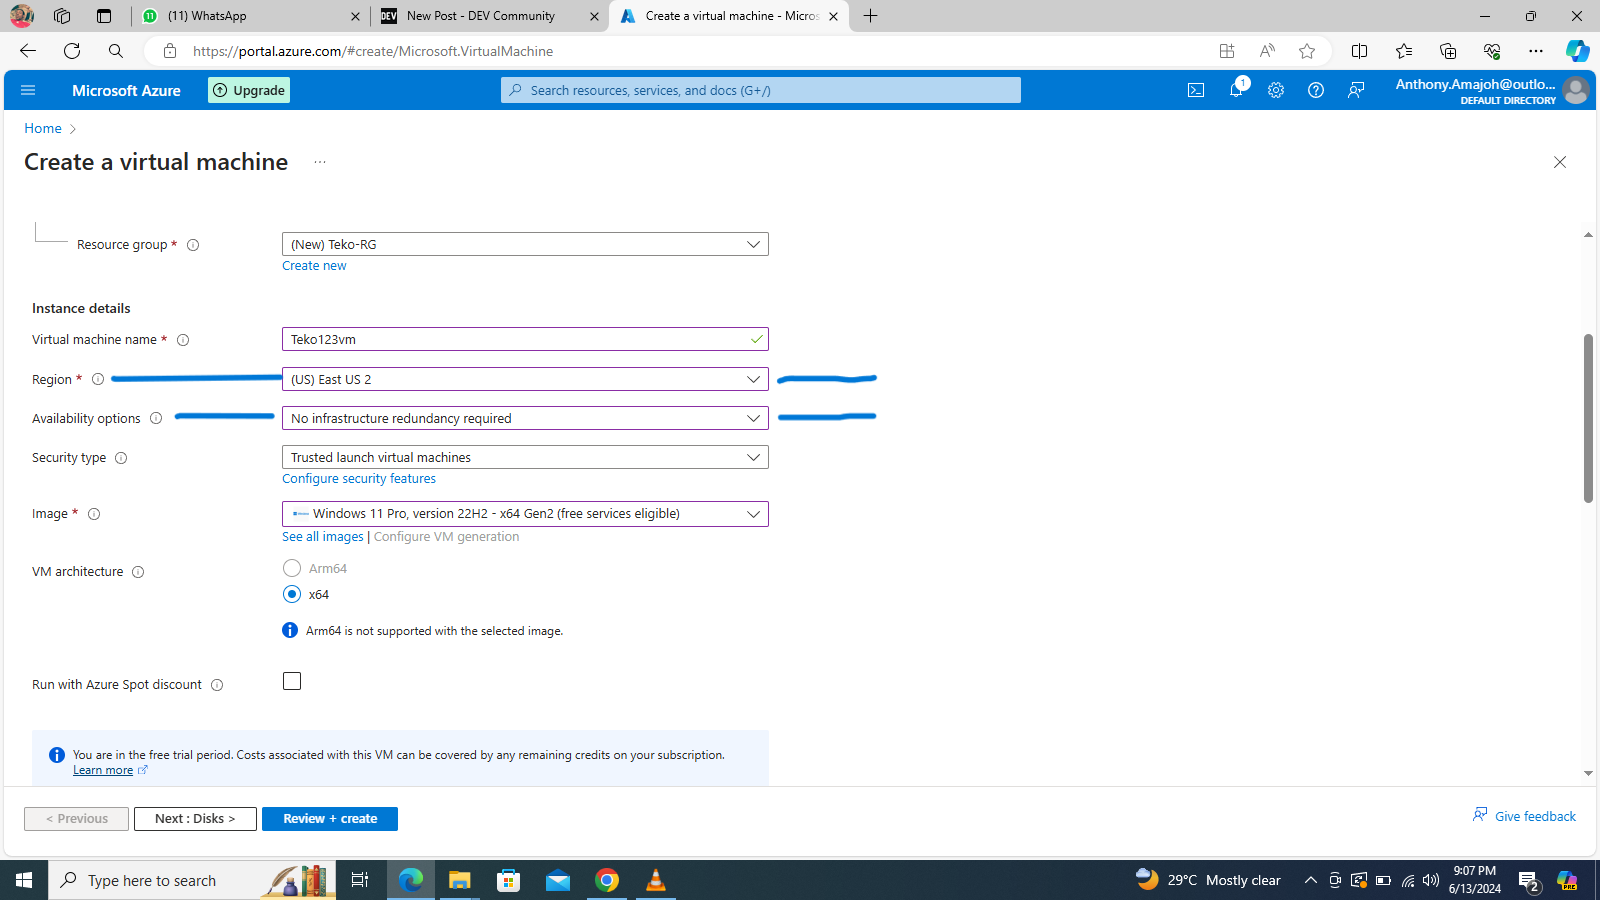This screenshot has height=900, width=1600.
Task: Open Azure portal settings gear
Action: click(1276, 90)
